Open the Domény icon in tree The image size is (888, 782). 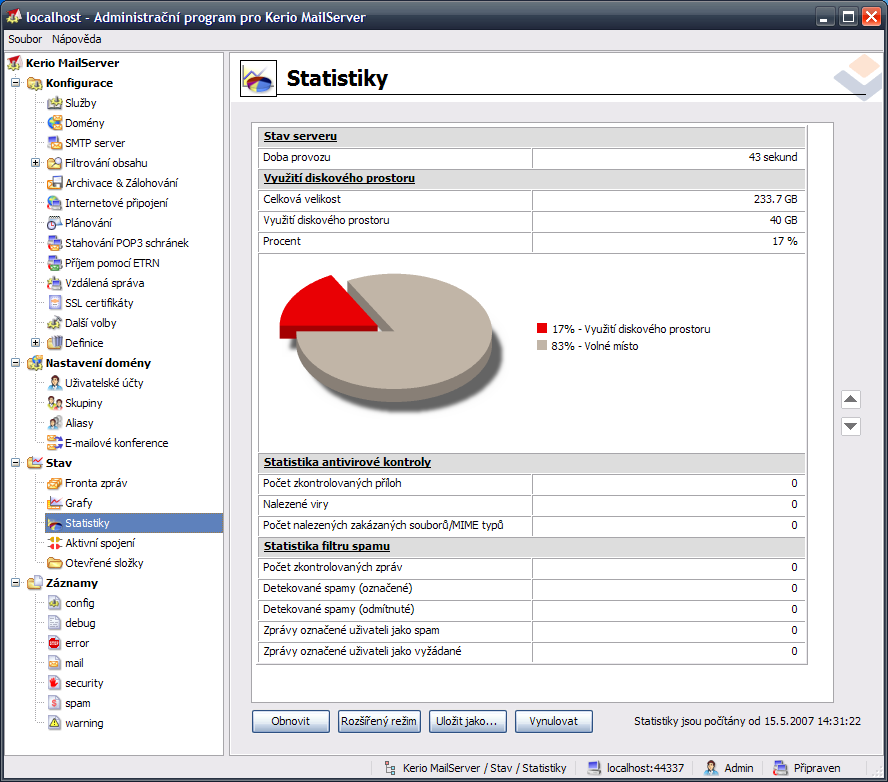(x=54, y=123)
